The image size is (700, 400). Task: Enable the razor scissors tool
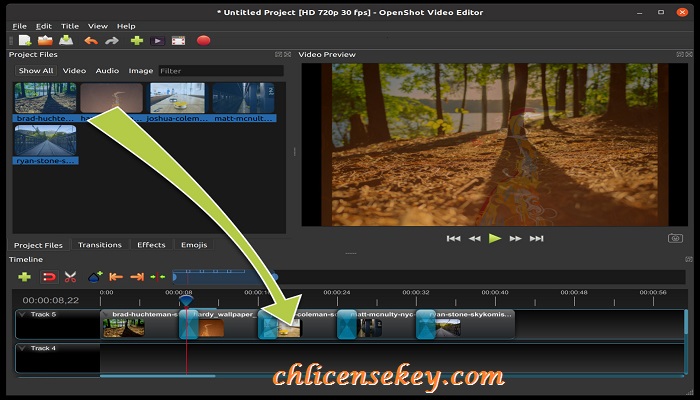tap(70, 277)
